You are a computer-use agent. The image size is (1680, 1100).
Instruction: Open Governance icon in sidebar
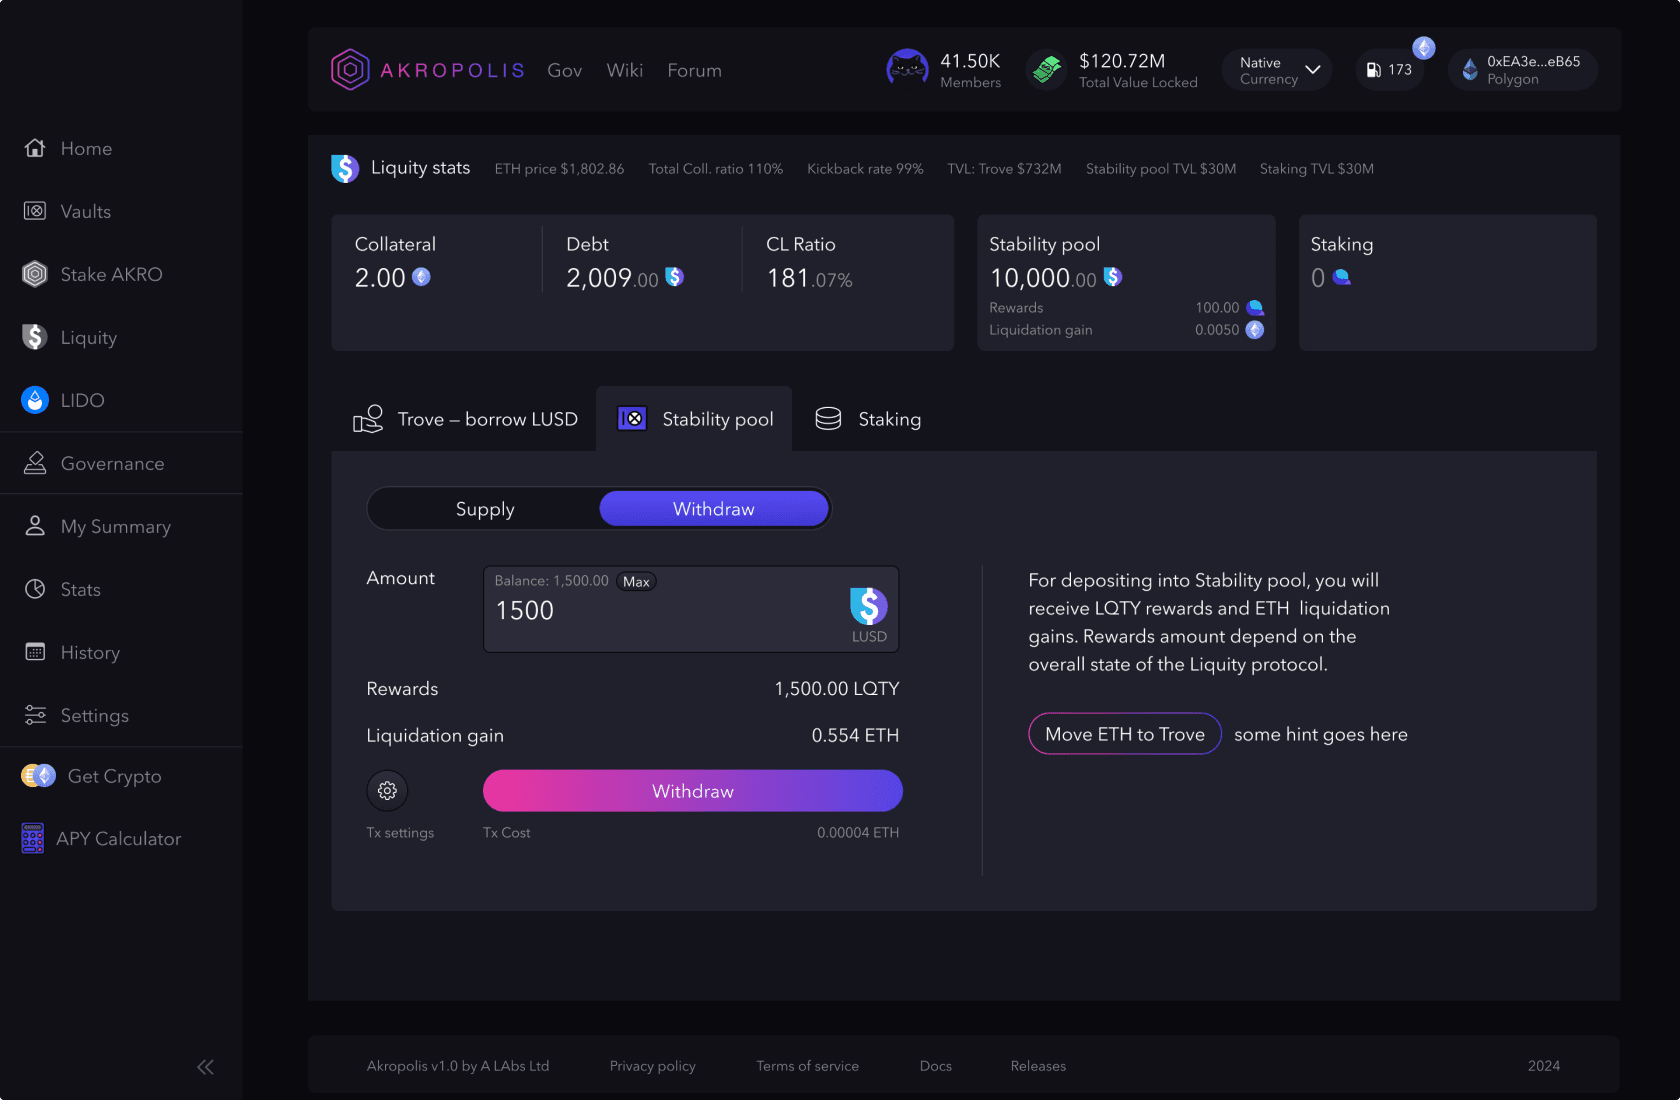pyautogui.click(x=35, y=463)
